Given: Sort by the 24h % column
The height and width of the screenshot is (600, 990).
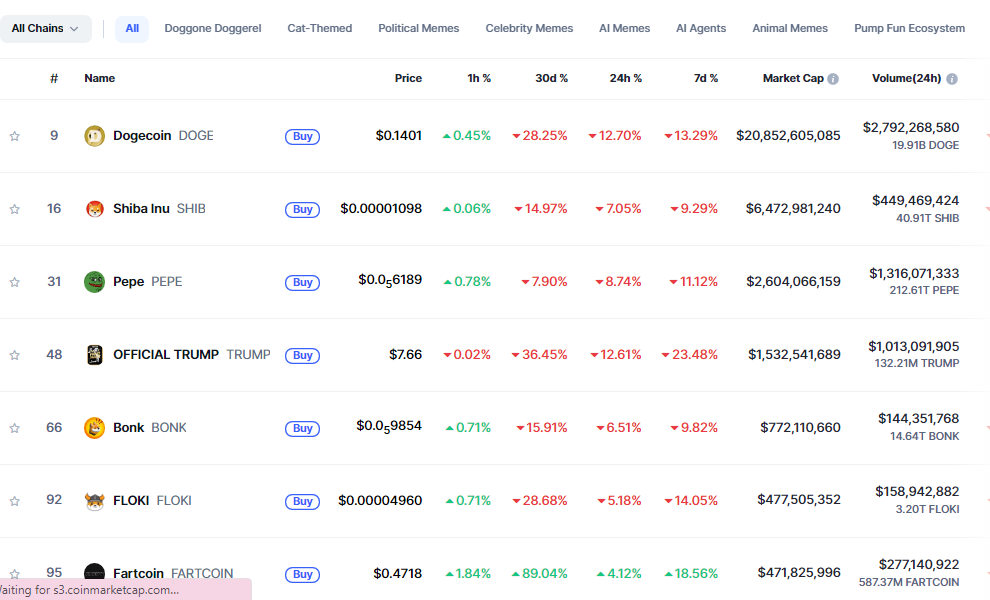Looking at the screenshot, I should click(626, 78).
